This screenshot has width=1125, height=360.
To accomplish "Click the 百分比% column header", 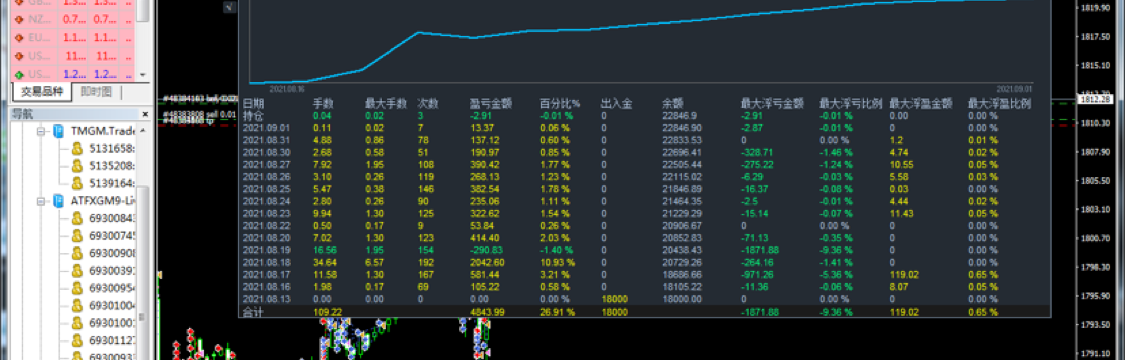I will click(x=560, y=103).
